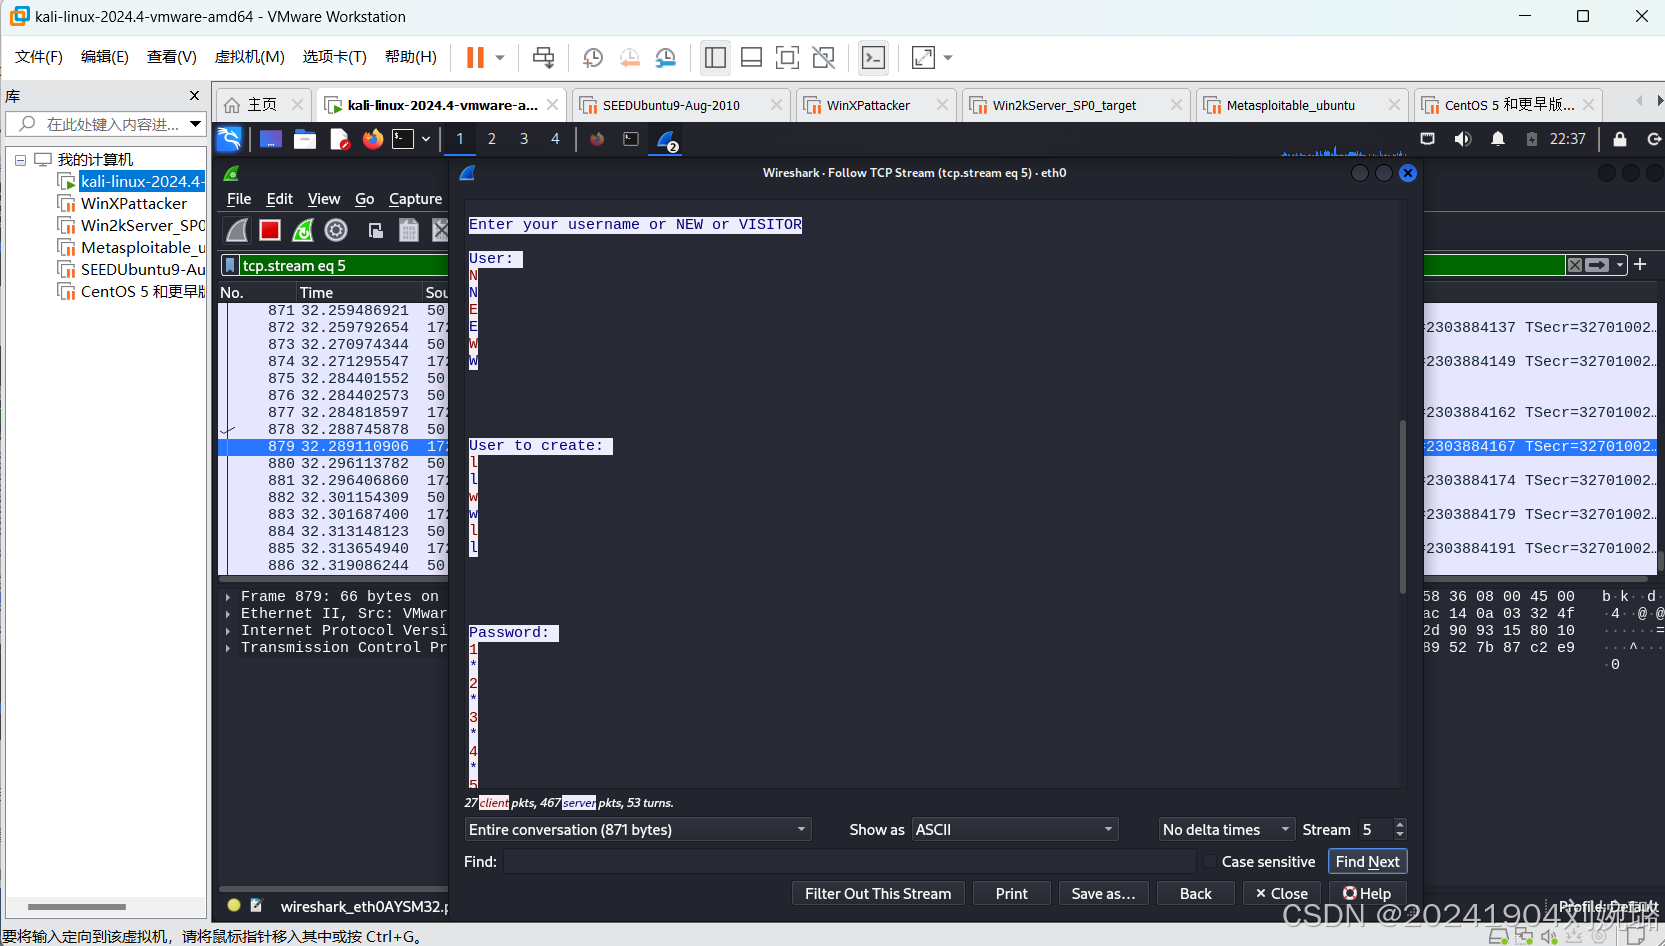Toggle VMware thumbnail bar view button
This screenshot has width=1665, height=946.
click(751, 58)
